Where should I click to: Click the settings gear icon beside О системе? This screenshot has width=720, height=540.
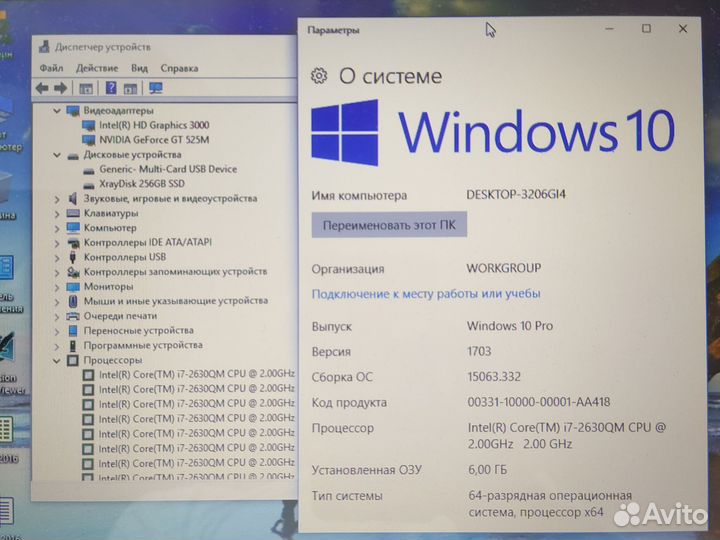click(319, 76)
